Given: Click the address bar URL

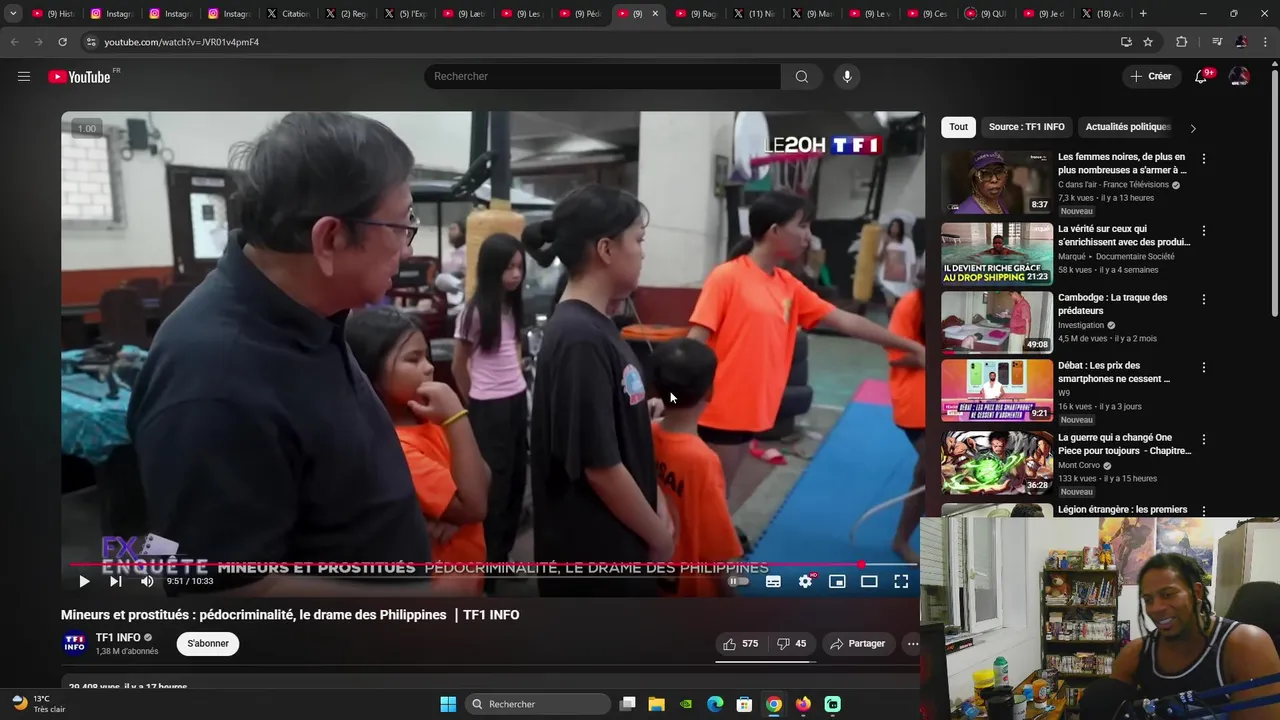Looking at the screenshot, I should (x=181, y=42).
